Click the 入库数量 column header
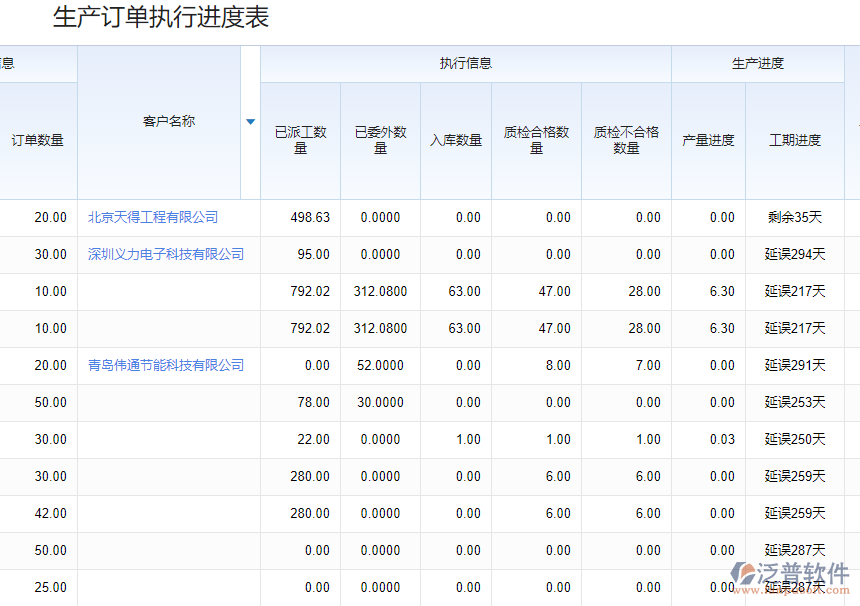This screenshot has width=860, height=606. [456, 140]
